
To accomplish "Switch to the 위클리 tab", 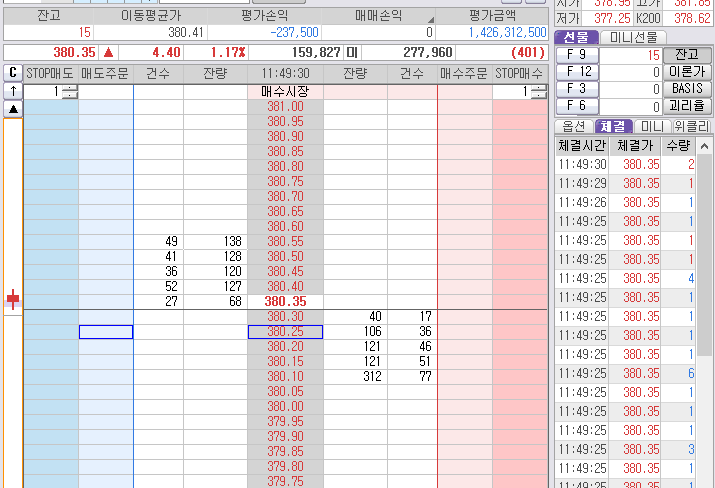I will [692, 126].
